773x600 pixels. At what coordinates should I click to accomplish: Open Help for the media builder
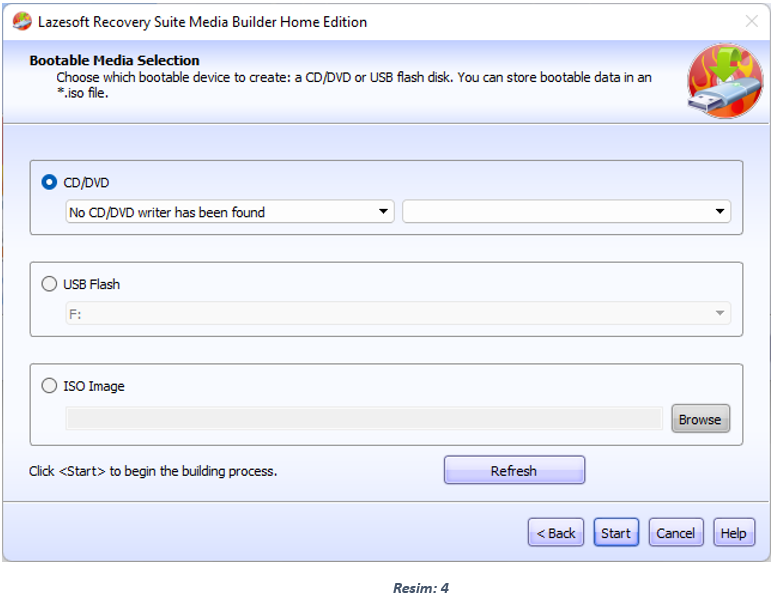733,533
